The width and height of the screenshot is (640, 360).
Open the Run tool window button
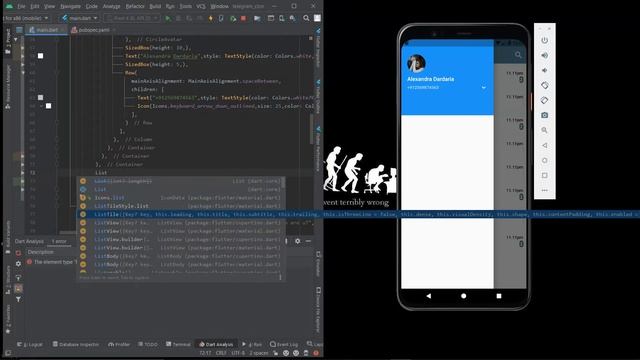252,344
